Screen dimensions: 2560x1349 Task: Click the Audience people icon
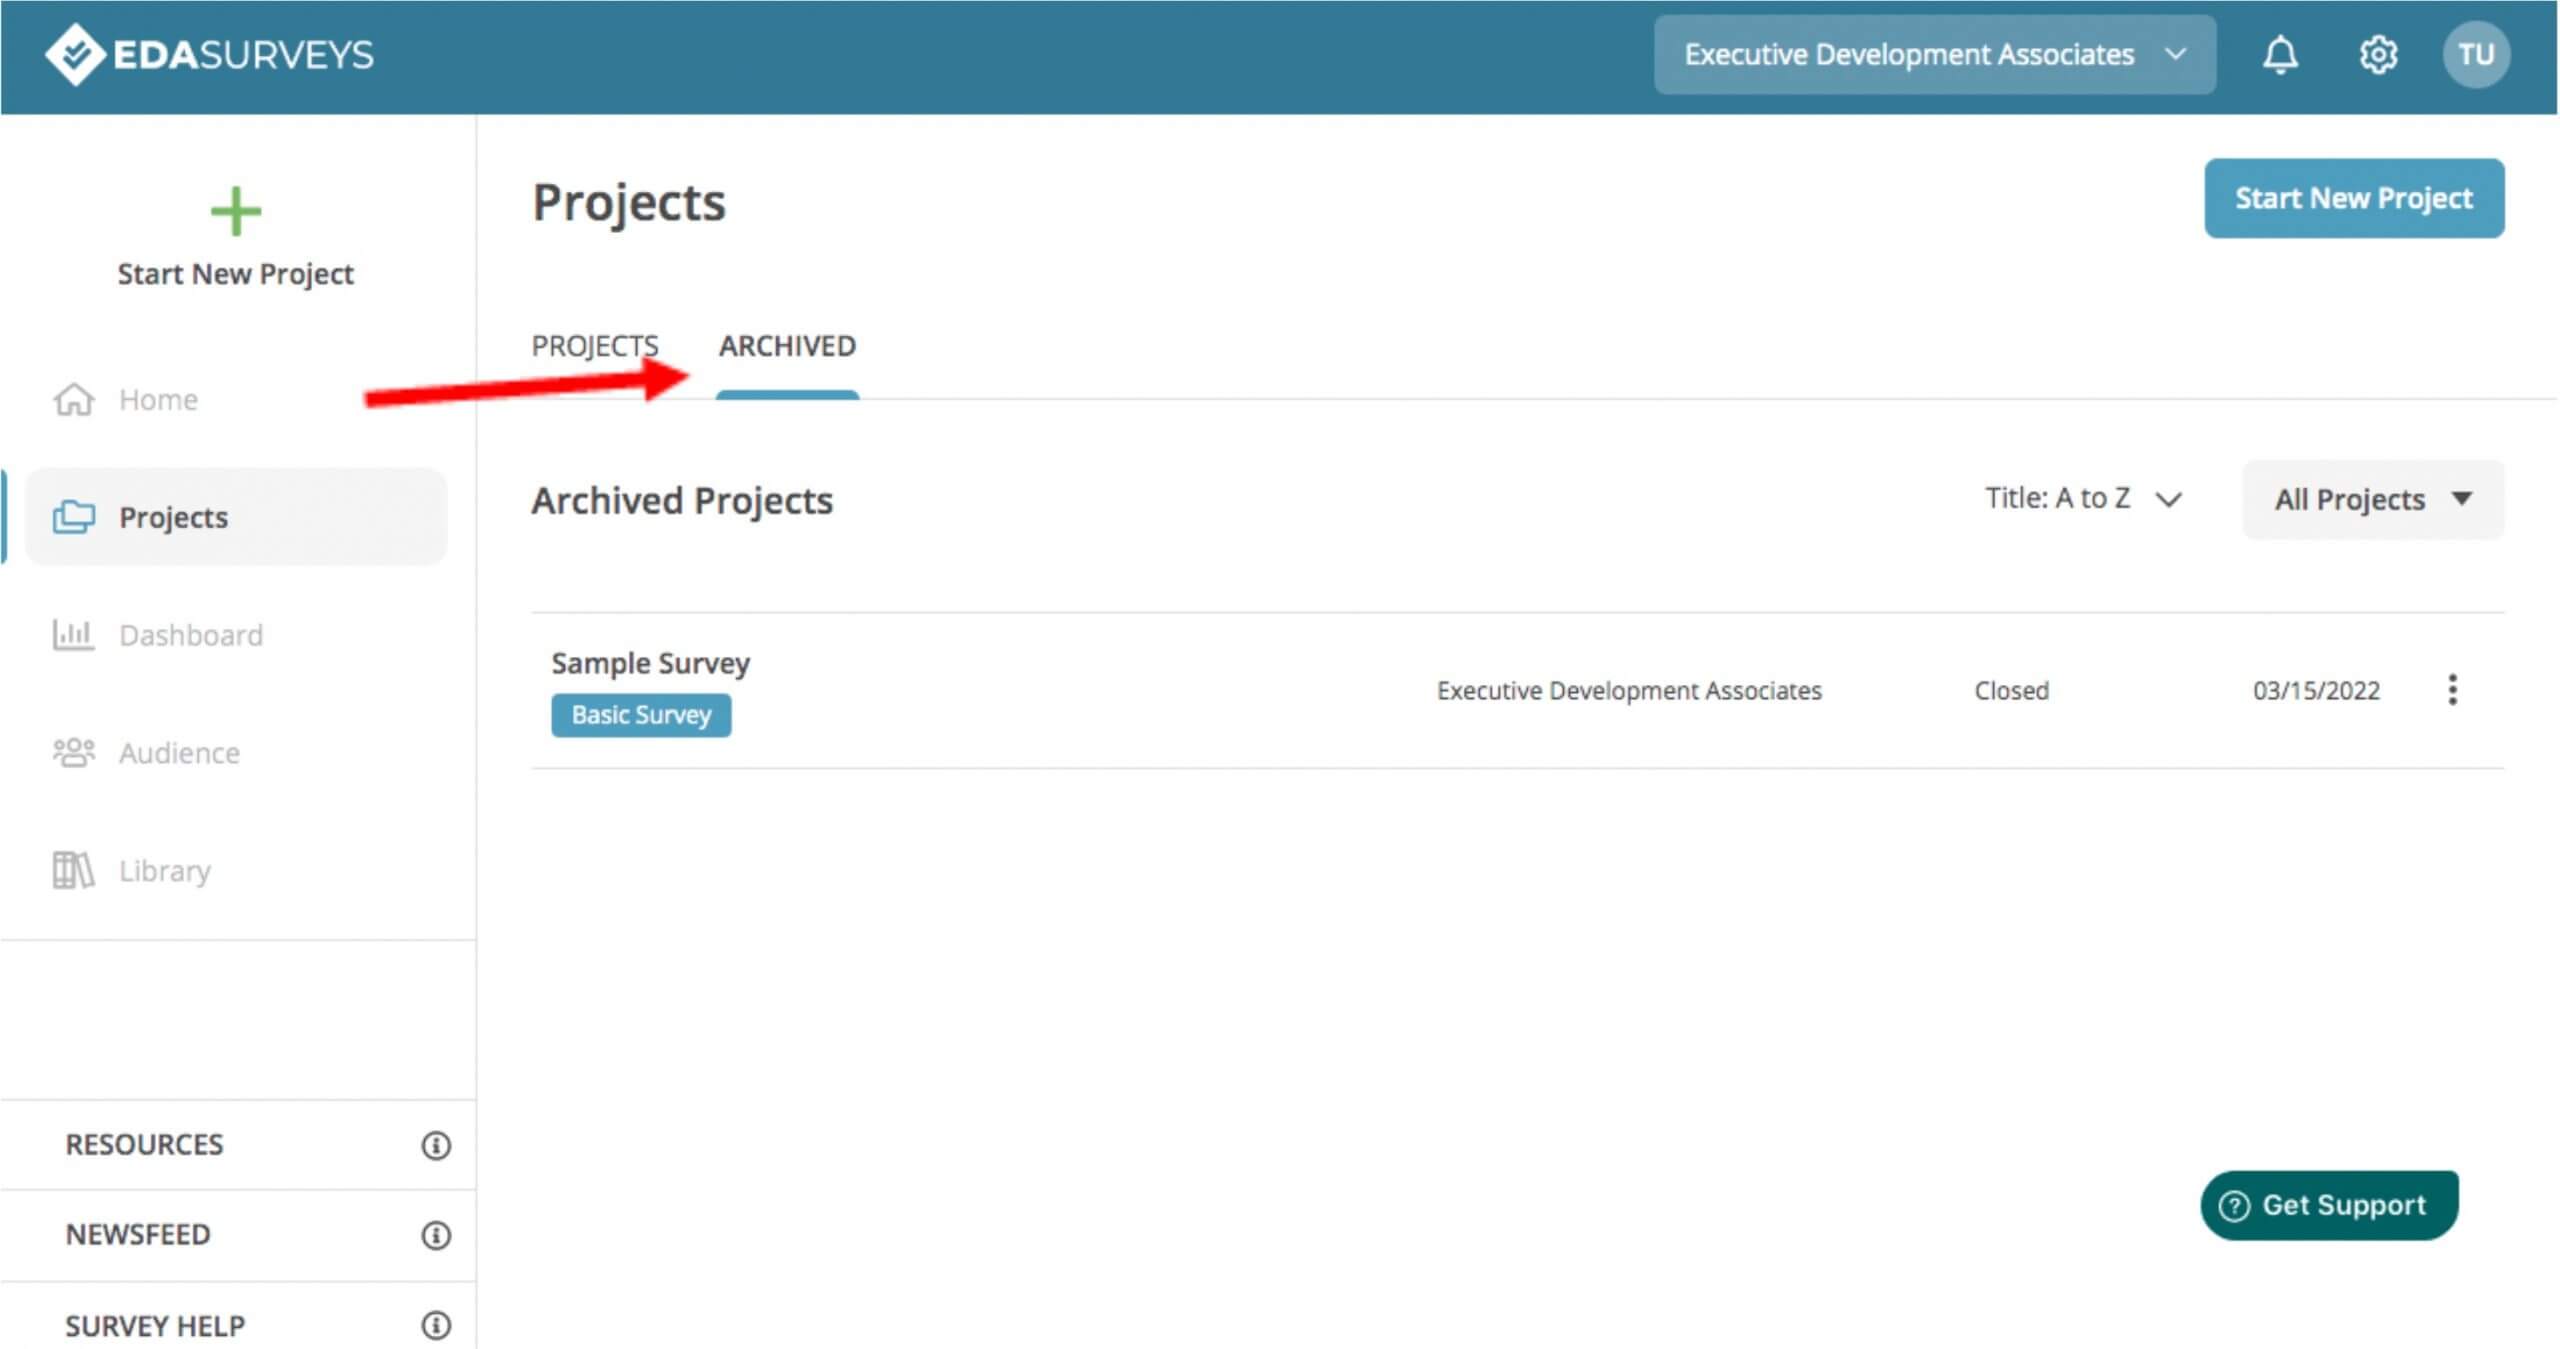(x=74, y=752)
